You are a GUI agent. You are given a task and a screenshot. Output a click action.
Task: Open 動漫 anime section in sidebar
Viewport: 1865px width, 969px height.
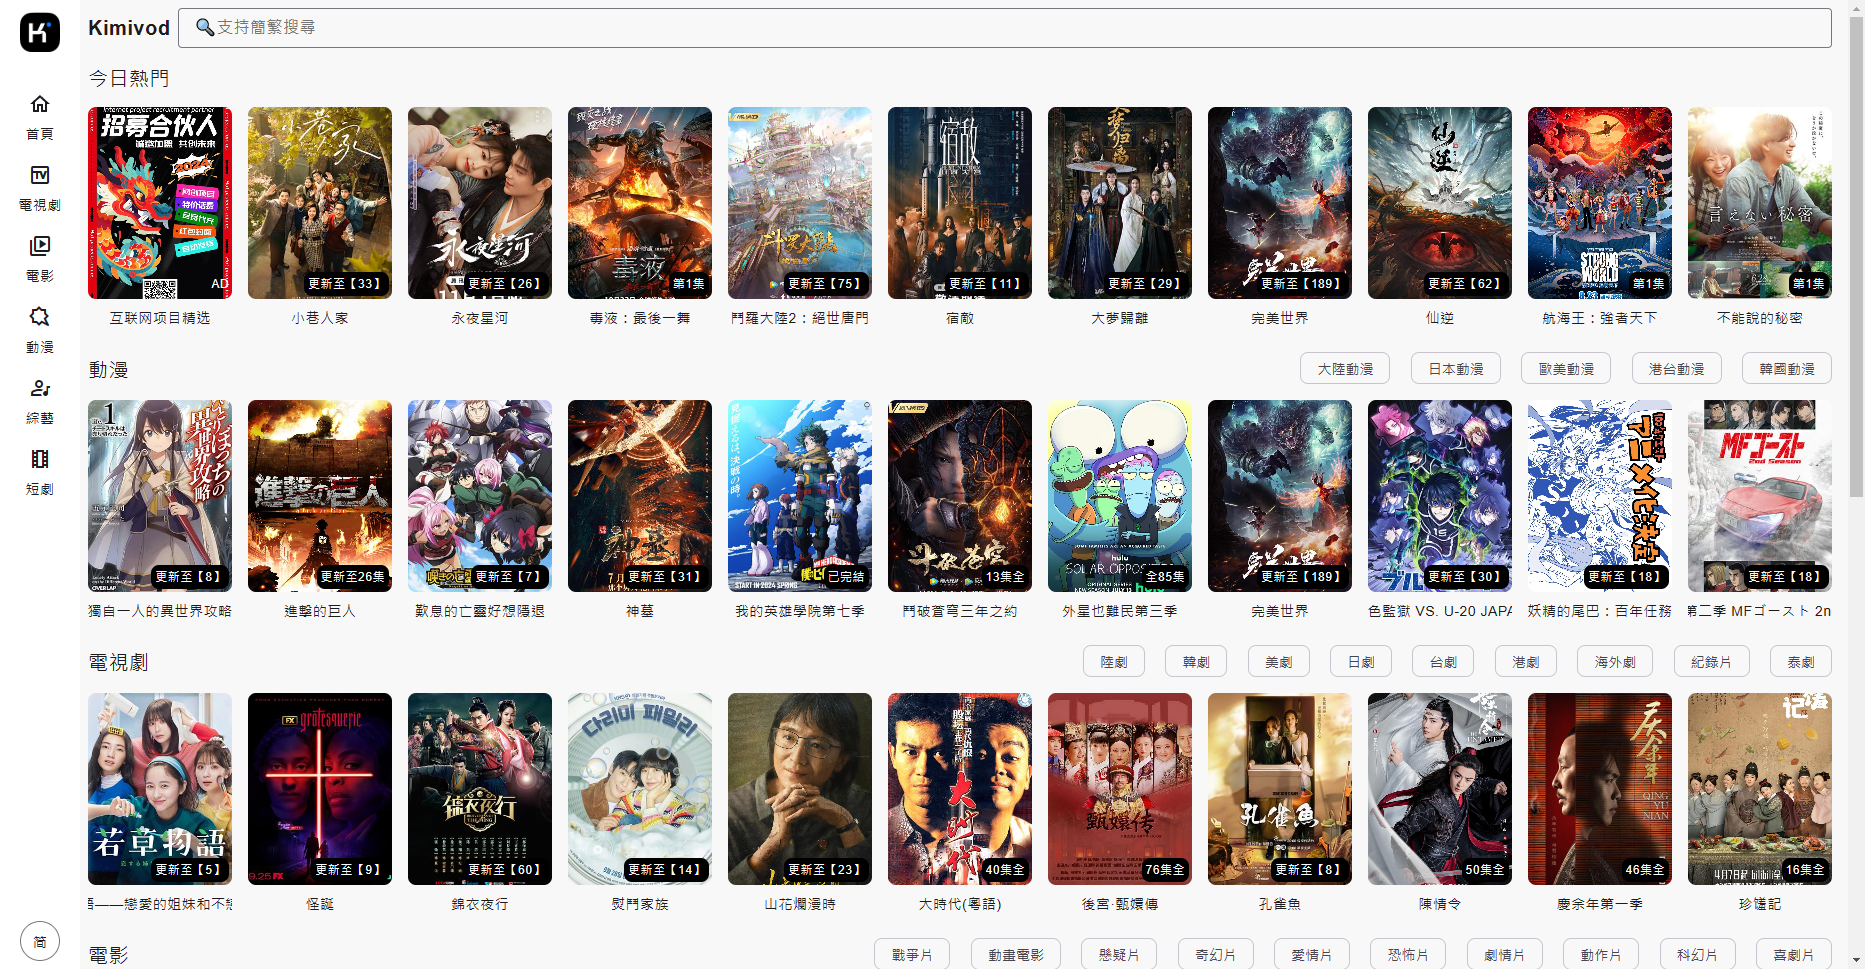(x=40, y=330)
